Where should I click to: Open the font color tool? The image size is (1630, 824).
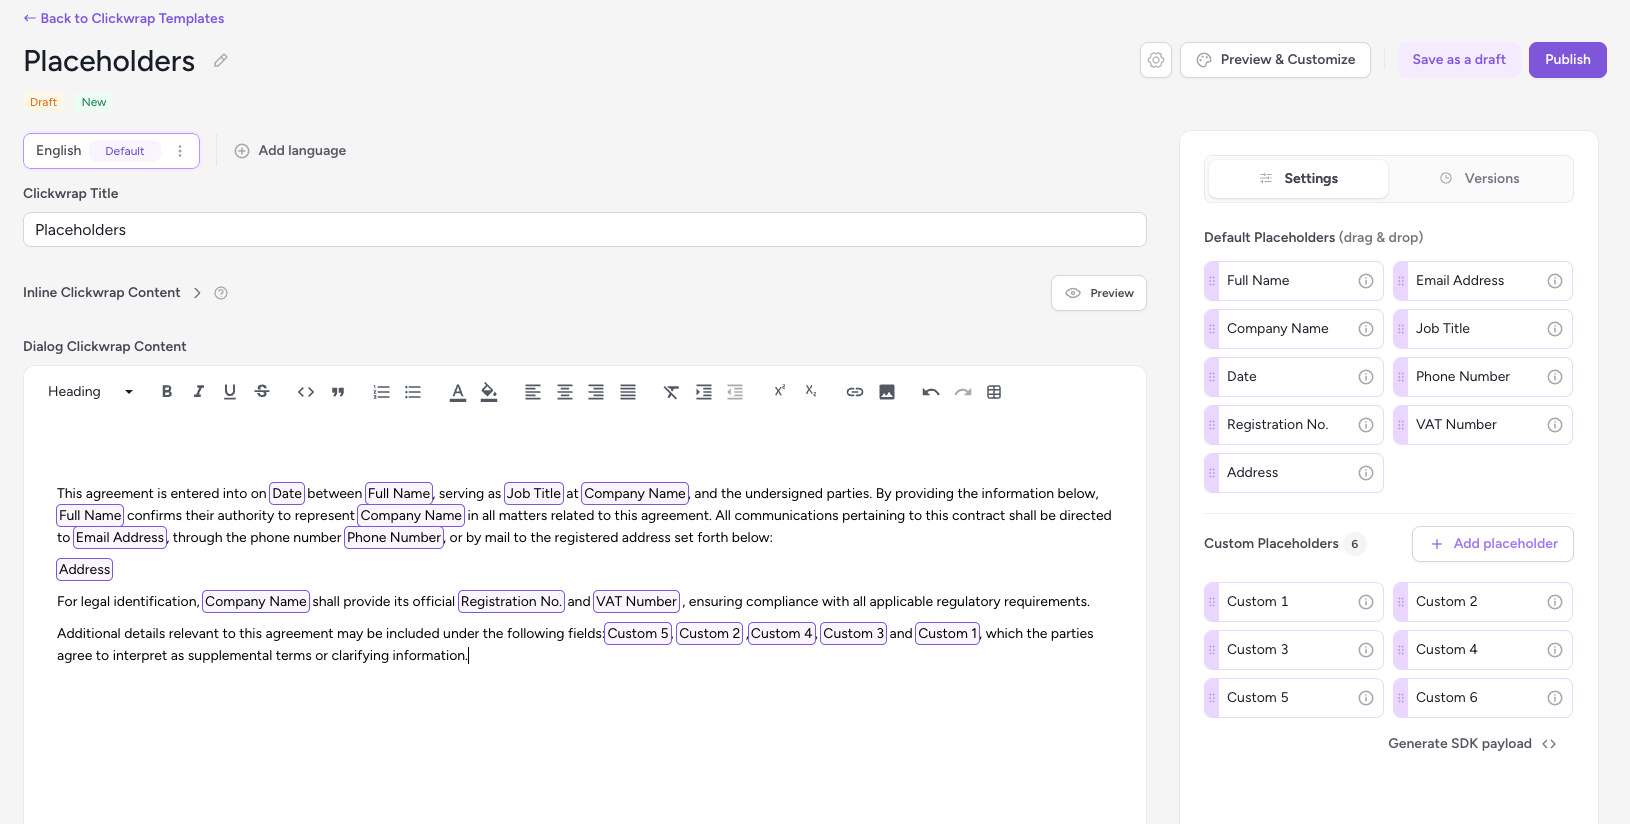pos(457,392)
